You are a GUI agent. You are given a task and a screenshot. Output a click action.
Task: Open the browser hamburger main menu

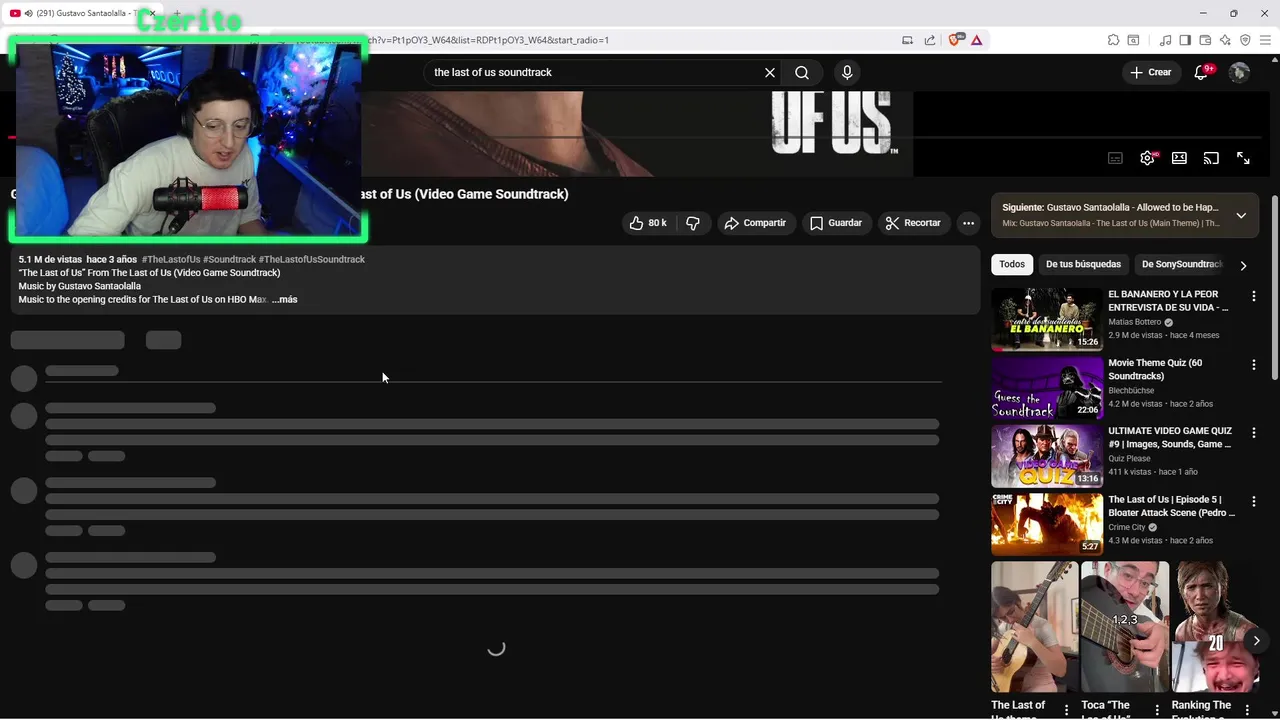coord(1265,40)
